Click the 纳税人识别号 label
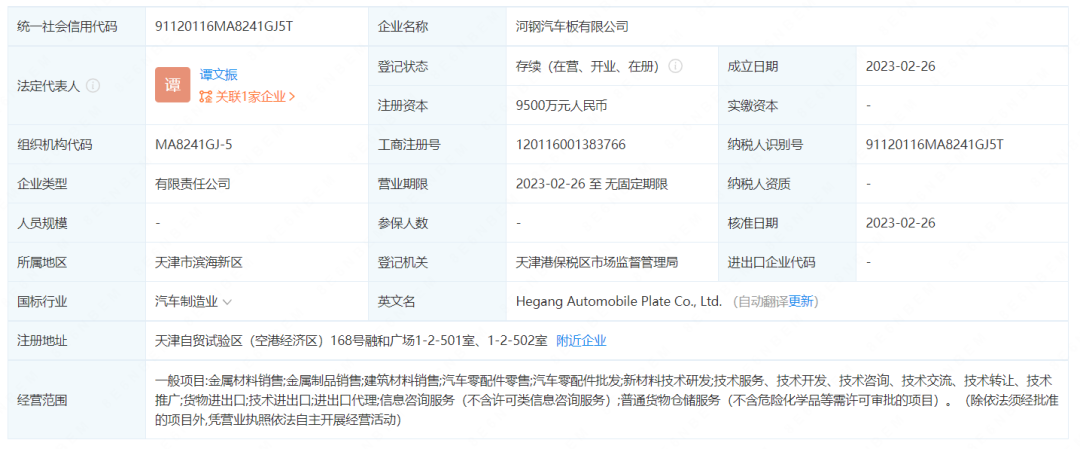The width and height of the screenshot is (1080, 449). [765, 145]
